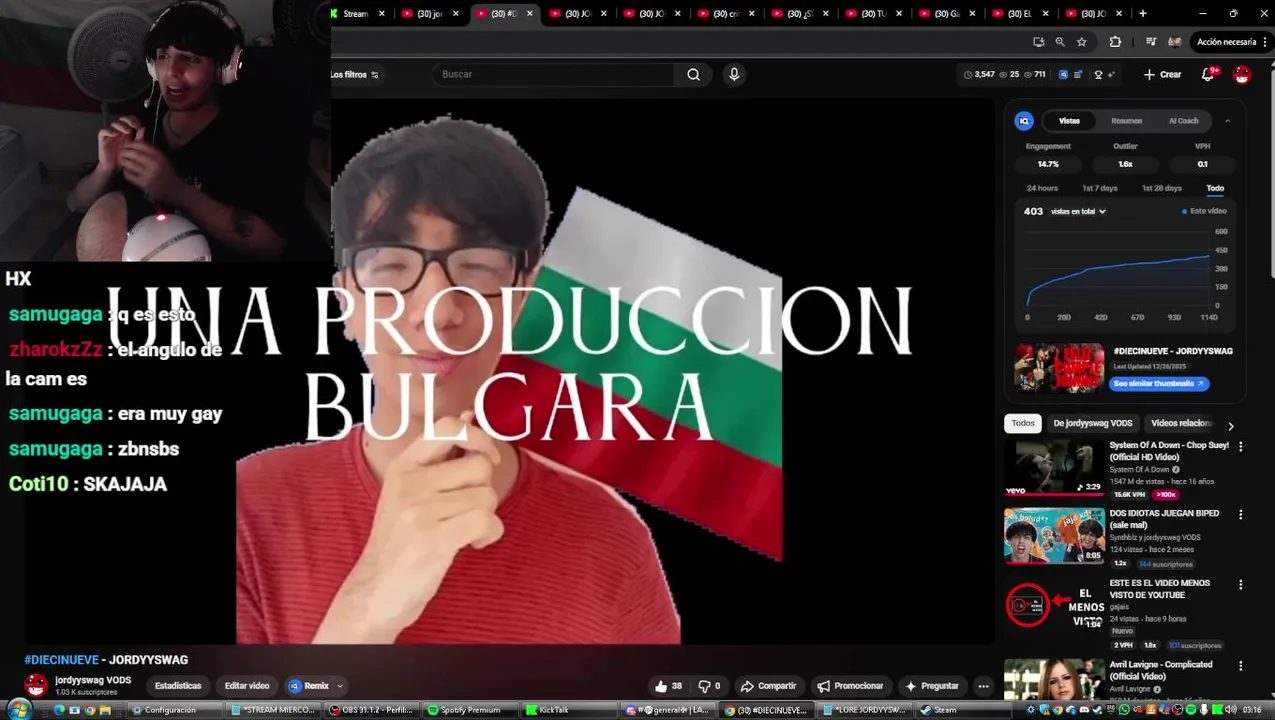Viewport: 1275px width, 720px height.
Task: Open the account avatar menu
Action: click(x=1242, y=75)
